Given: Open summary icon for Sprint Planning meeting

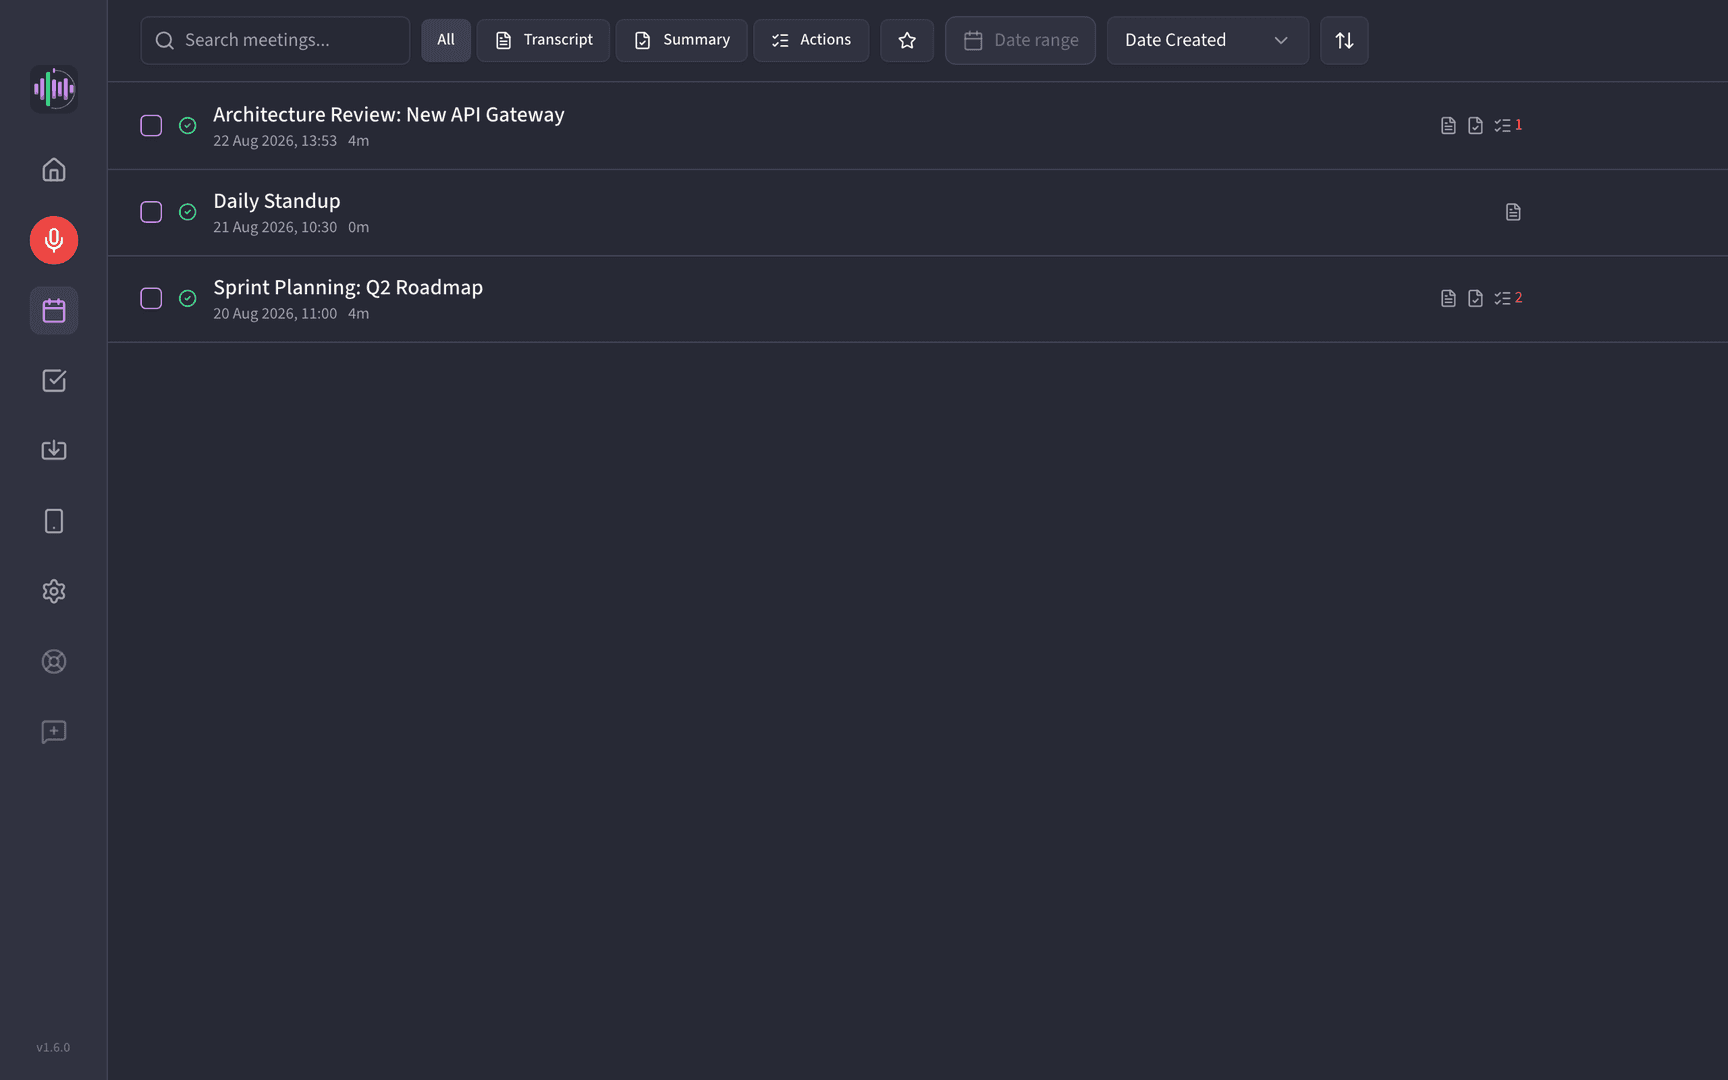Looking at the screenshot, I should (1475, 298).
